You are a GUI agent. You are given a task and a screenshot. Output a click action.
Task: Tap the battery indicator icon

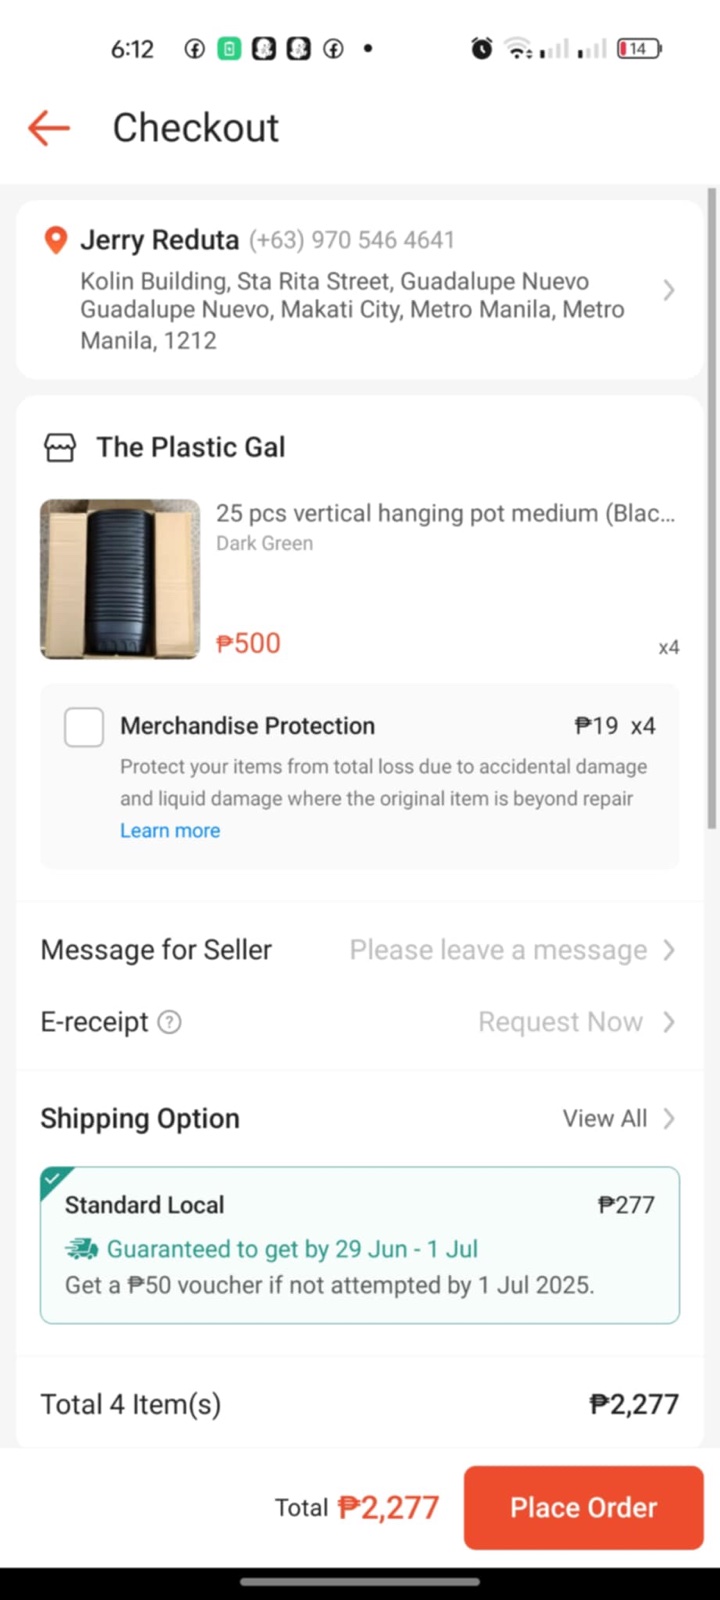point(638,48)
